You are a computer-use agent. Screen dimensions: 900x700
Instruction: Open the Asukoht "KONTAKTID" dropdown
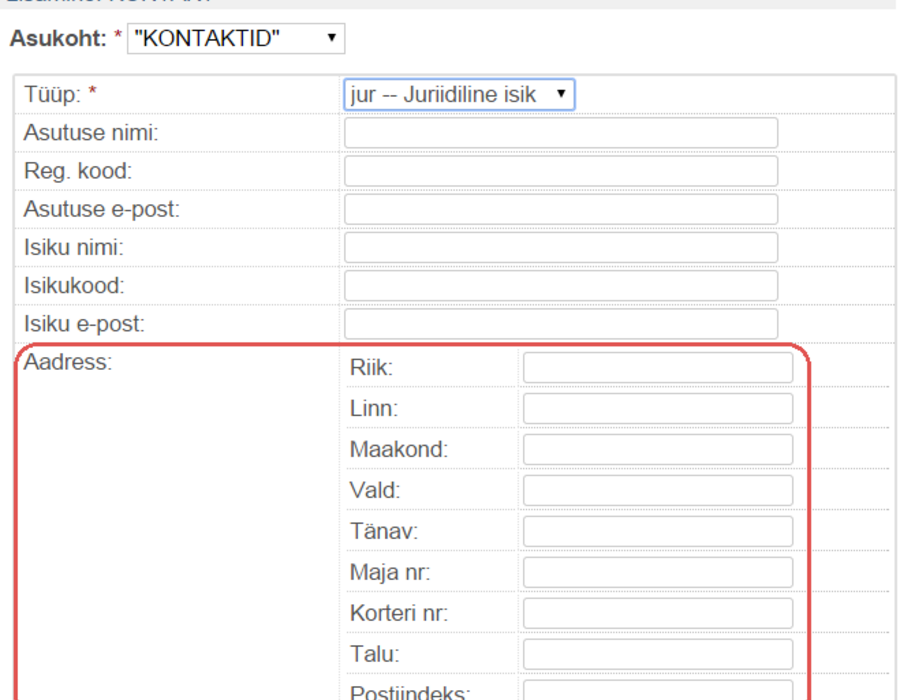pos(236,38)
